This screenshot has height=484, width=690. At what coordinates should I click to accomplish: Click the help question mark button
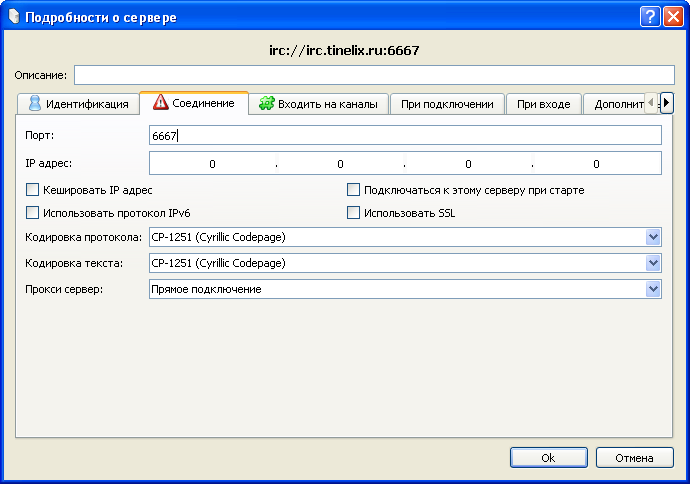[x=650, y=16]
